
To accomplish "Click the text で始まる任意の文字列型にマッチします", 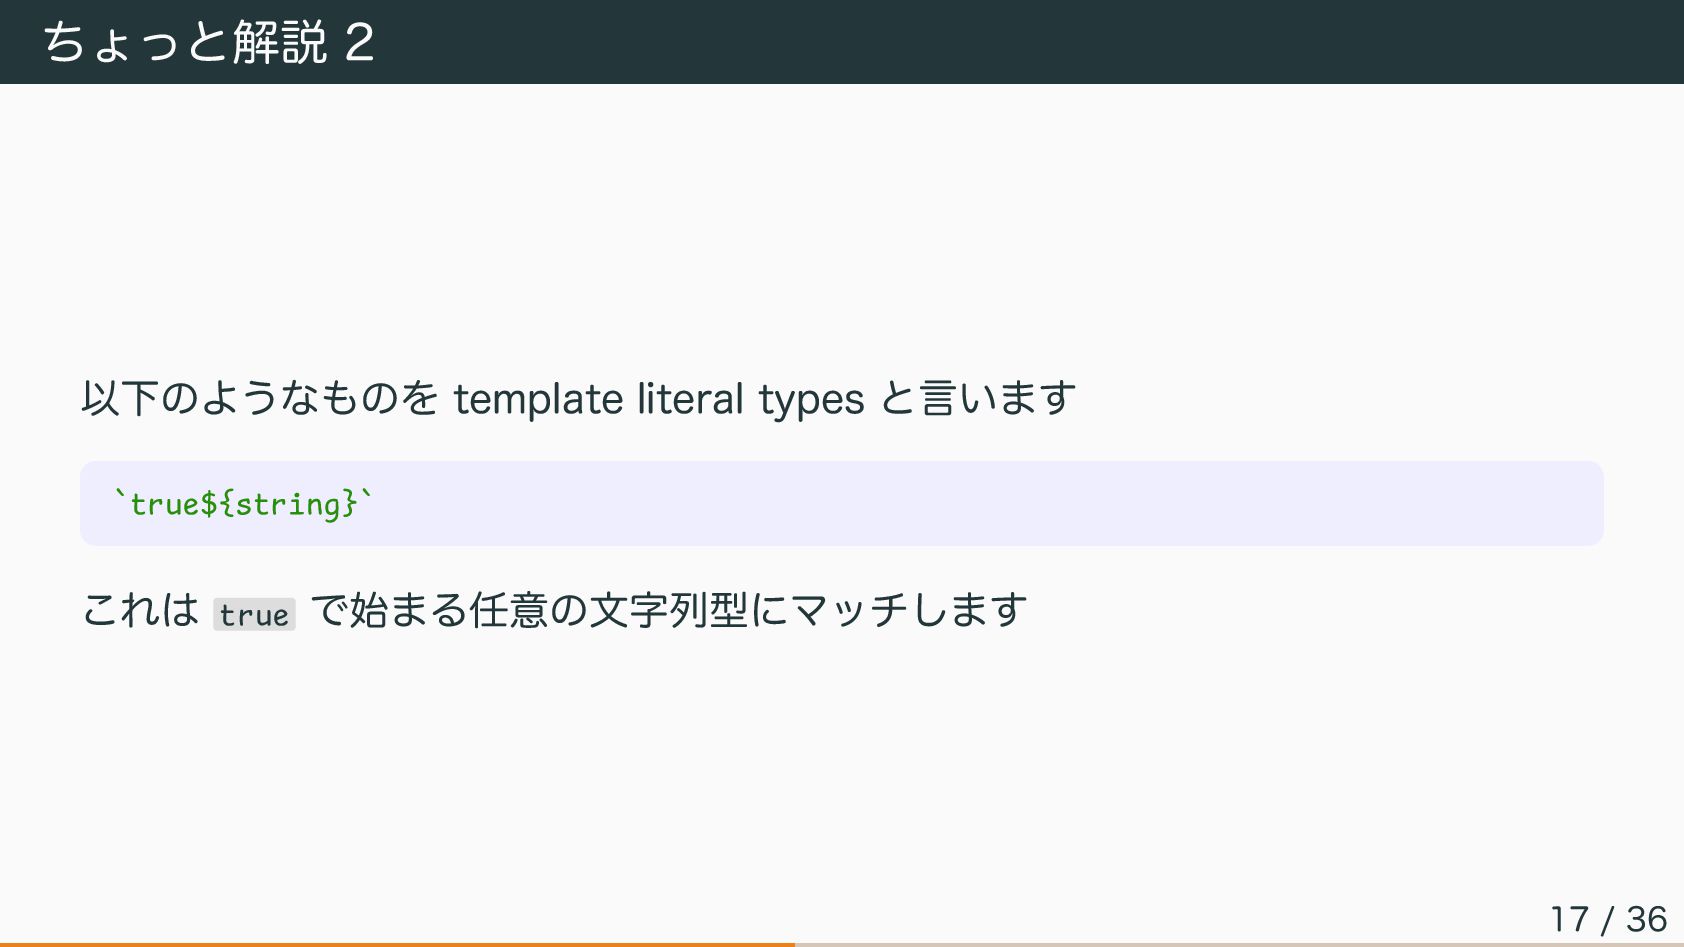I will [668, 610].
